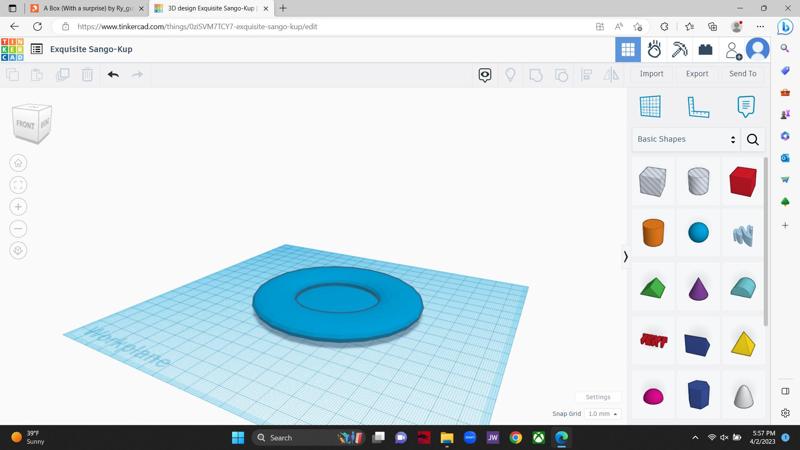Open the Sim Lab icon
Screen dimensions: 800x450
(x=654, y=49)
